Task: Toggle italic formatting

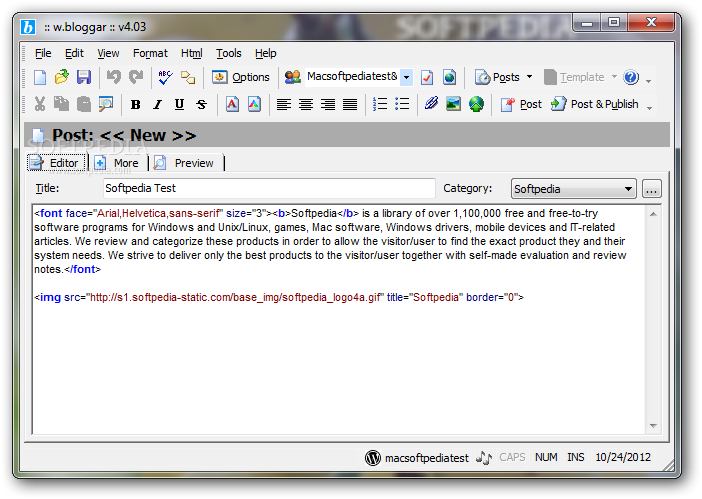Action: [x=157, y=105]
